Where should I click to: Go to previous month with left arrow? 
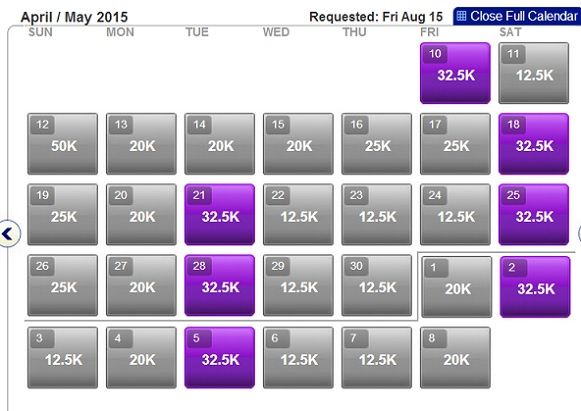click(10, 233)
